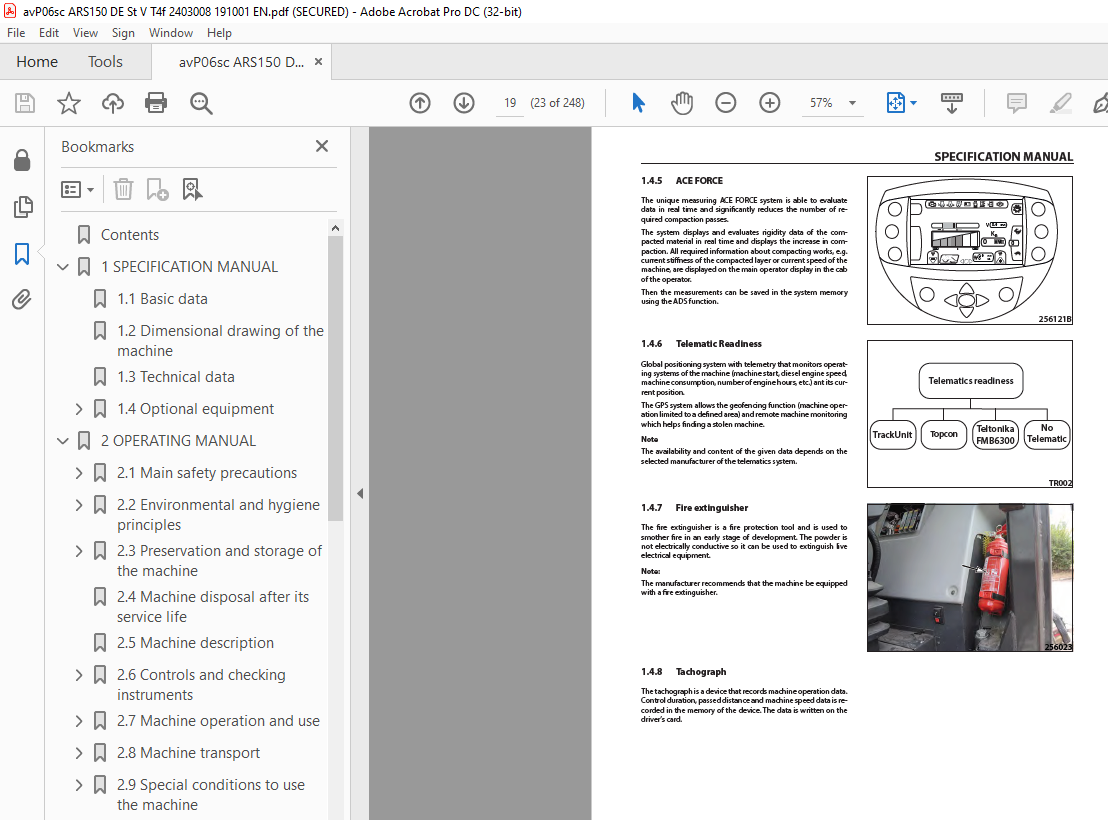This screenshot has width=1108, height=820.
Task: Activate the Selection arrow tool
Action: pos(638,103)
